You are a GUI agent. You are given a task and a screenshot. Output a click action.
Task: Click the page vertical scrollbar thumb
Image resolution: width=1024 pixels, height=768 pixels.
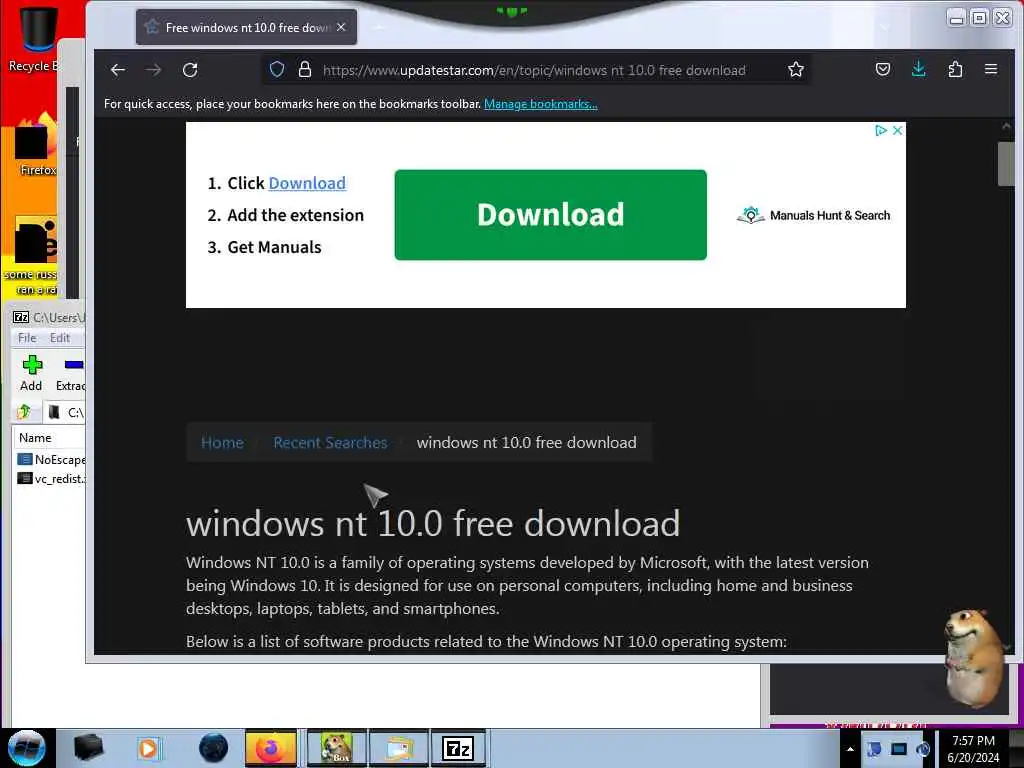[1006, 164]
